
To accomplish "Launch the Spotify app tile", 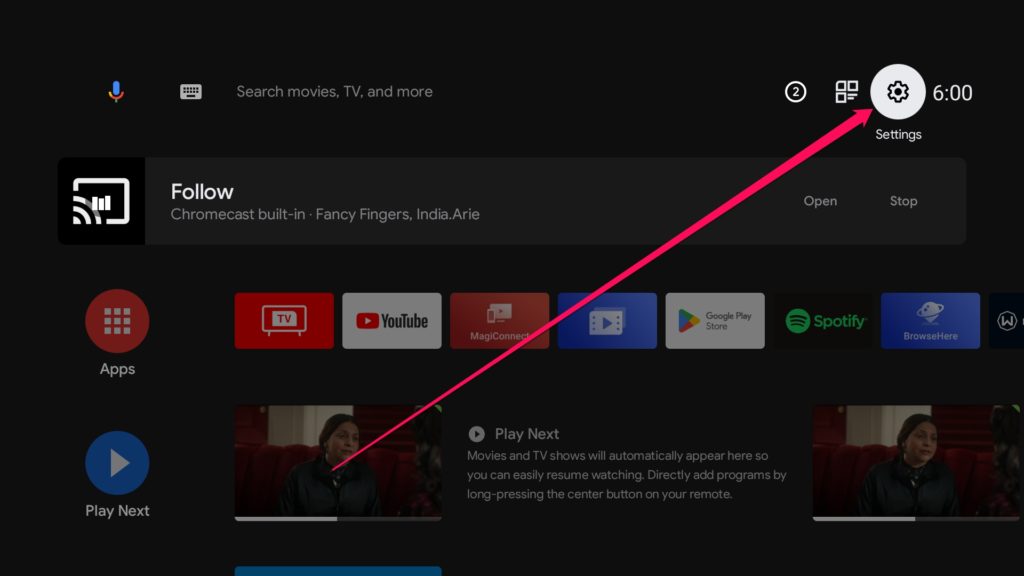I will point(823,321).
